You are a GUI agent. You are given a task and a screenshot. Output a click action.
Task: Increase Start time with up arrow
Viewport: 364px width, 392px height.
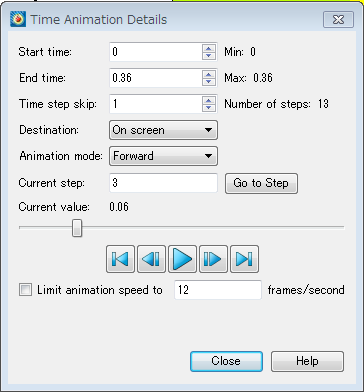click(x=209, y=48)
